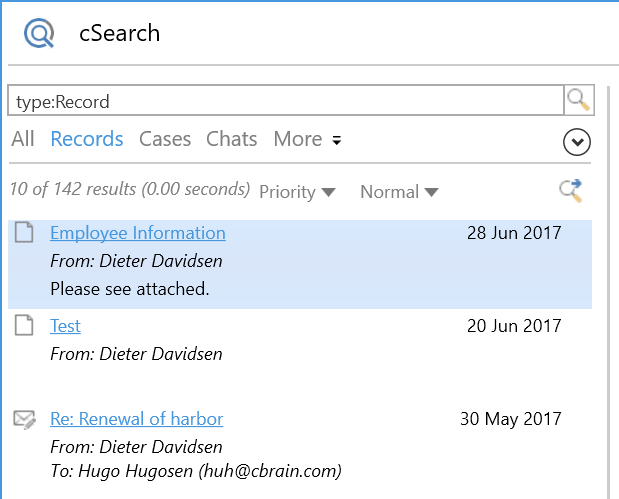Open the Priority sort dropdown
The width and height of the screenshot is (619, 499).
297,192
